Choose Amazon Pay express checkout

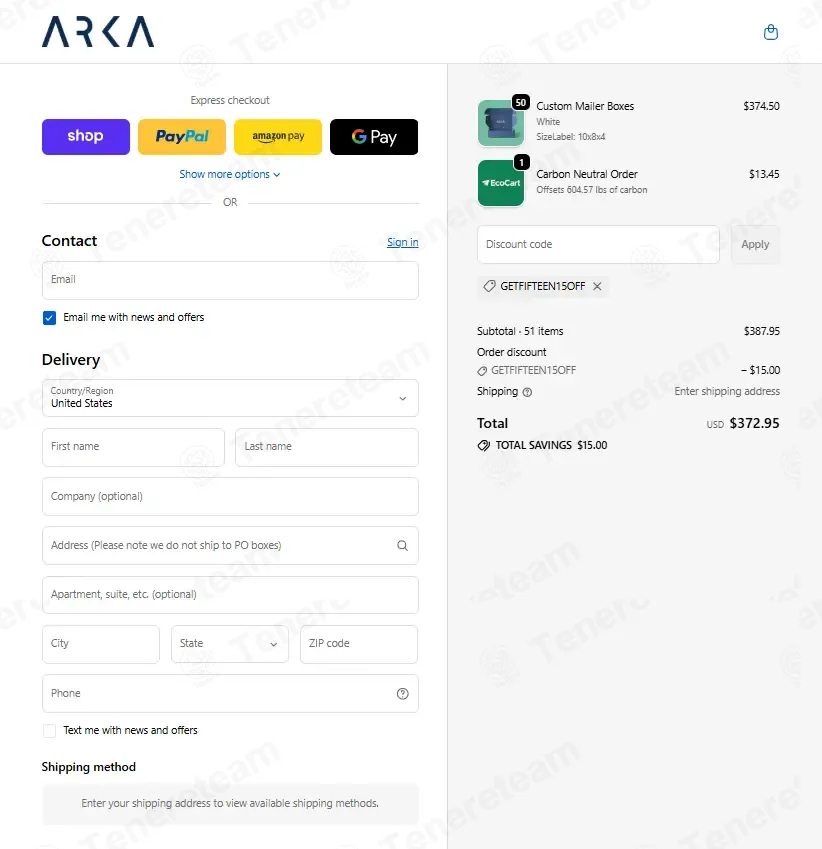[x=278, y=136]
